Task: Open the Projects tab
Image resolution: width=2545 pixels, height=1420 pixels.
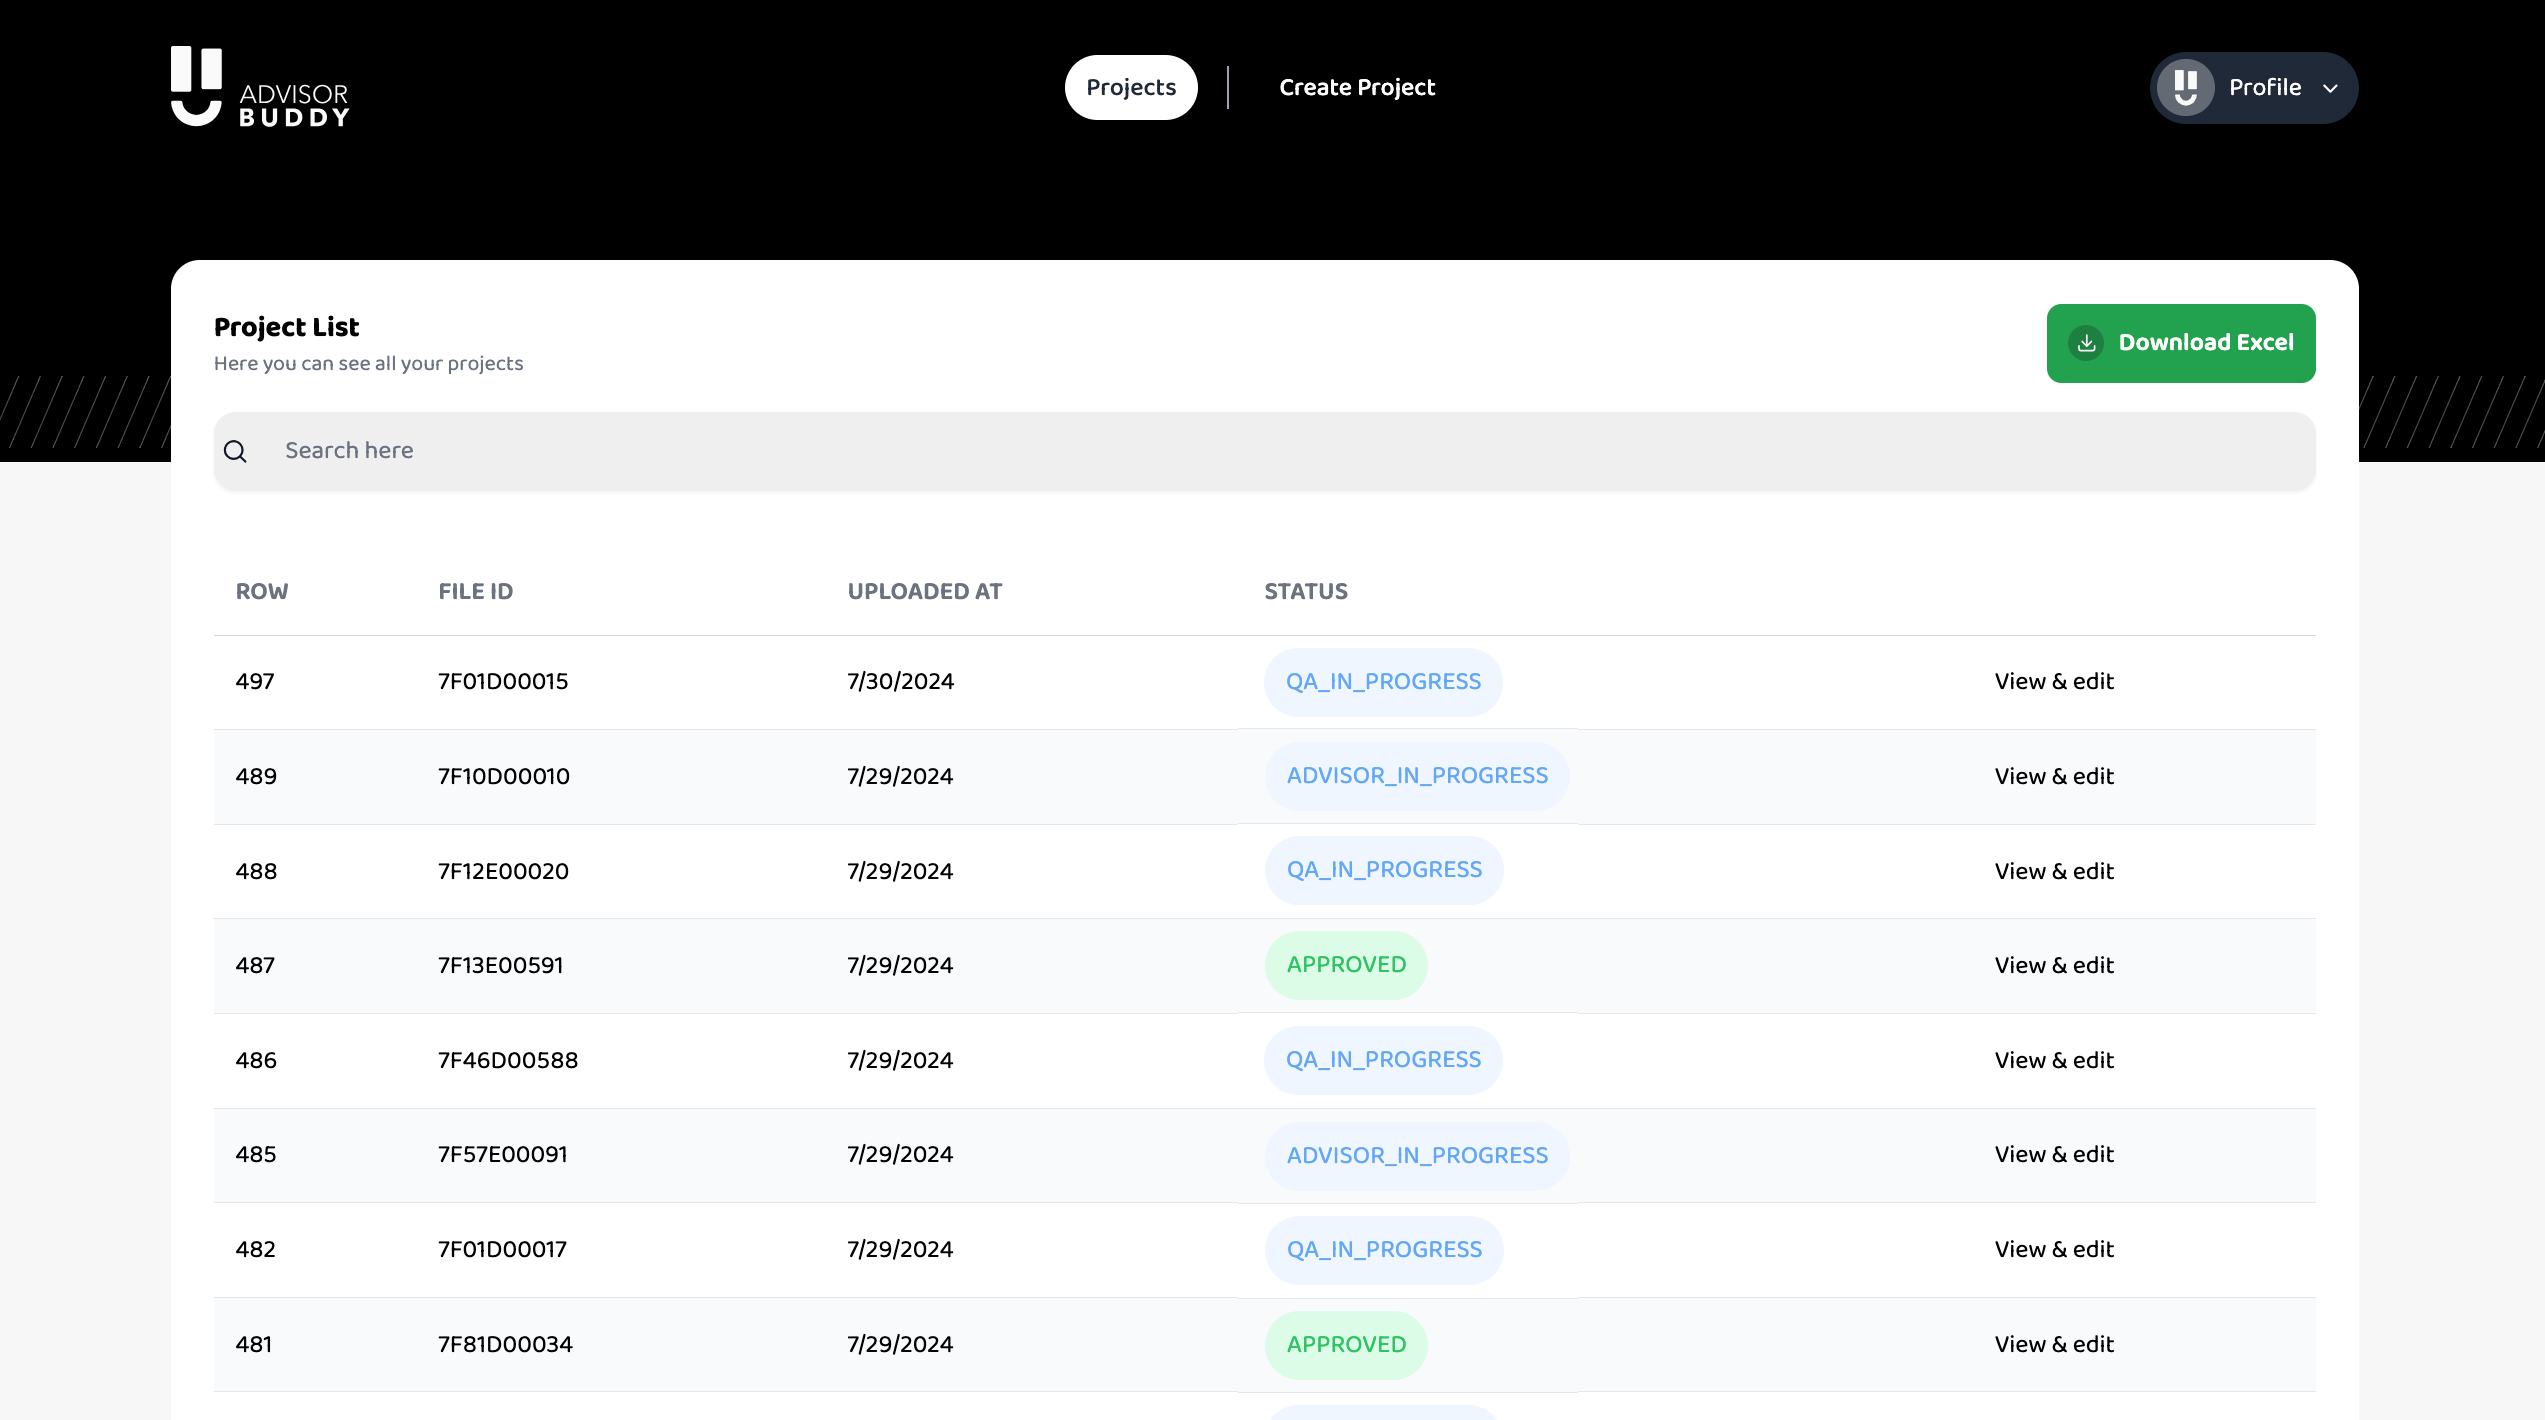Action: 1131,87
